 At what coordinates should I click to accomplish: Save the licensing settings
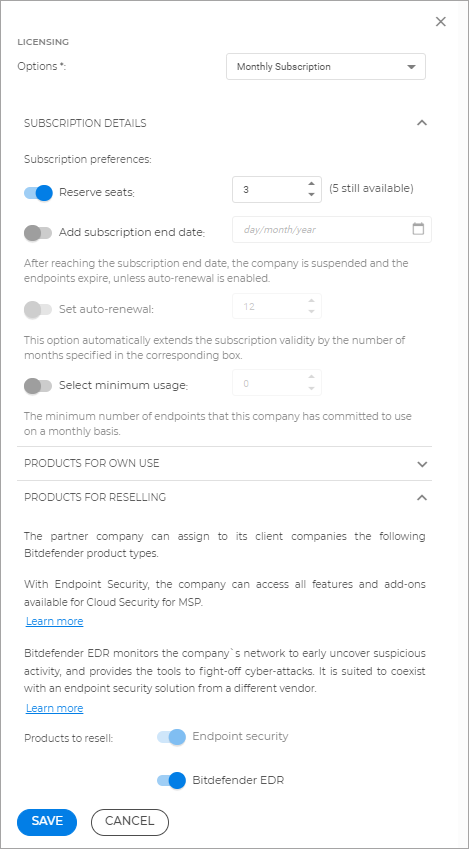pyautogui.click(x=47, y=821)
